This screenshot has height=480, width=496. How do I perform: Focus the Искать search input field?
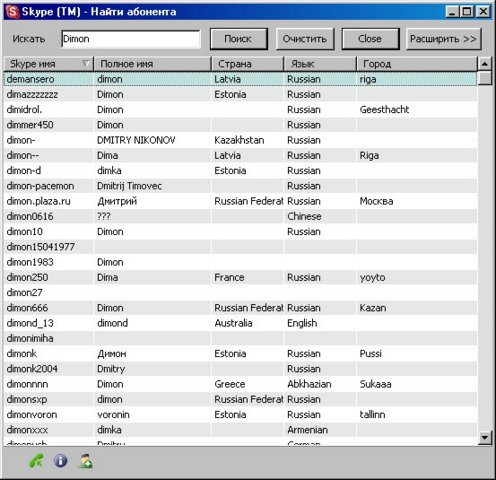[x=131, y=39]
